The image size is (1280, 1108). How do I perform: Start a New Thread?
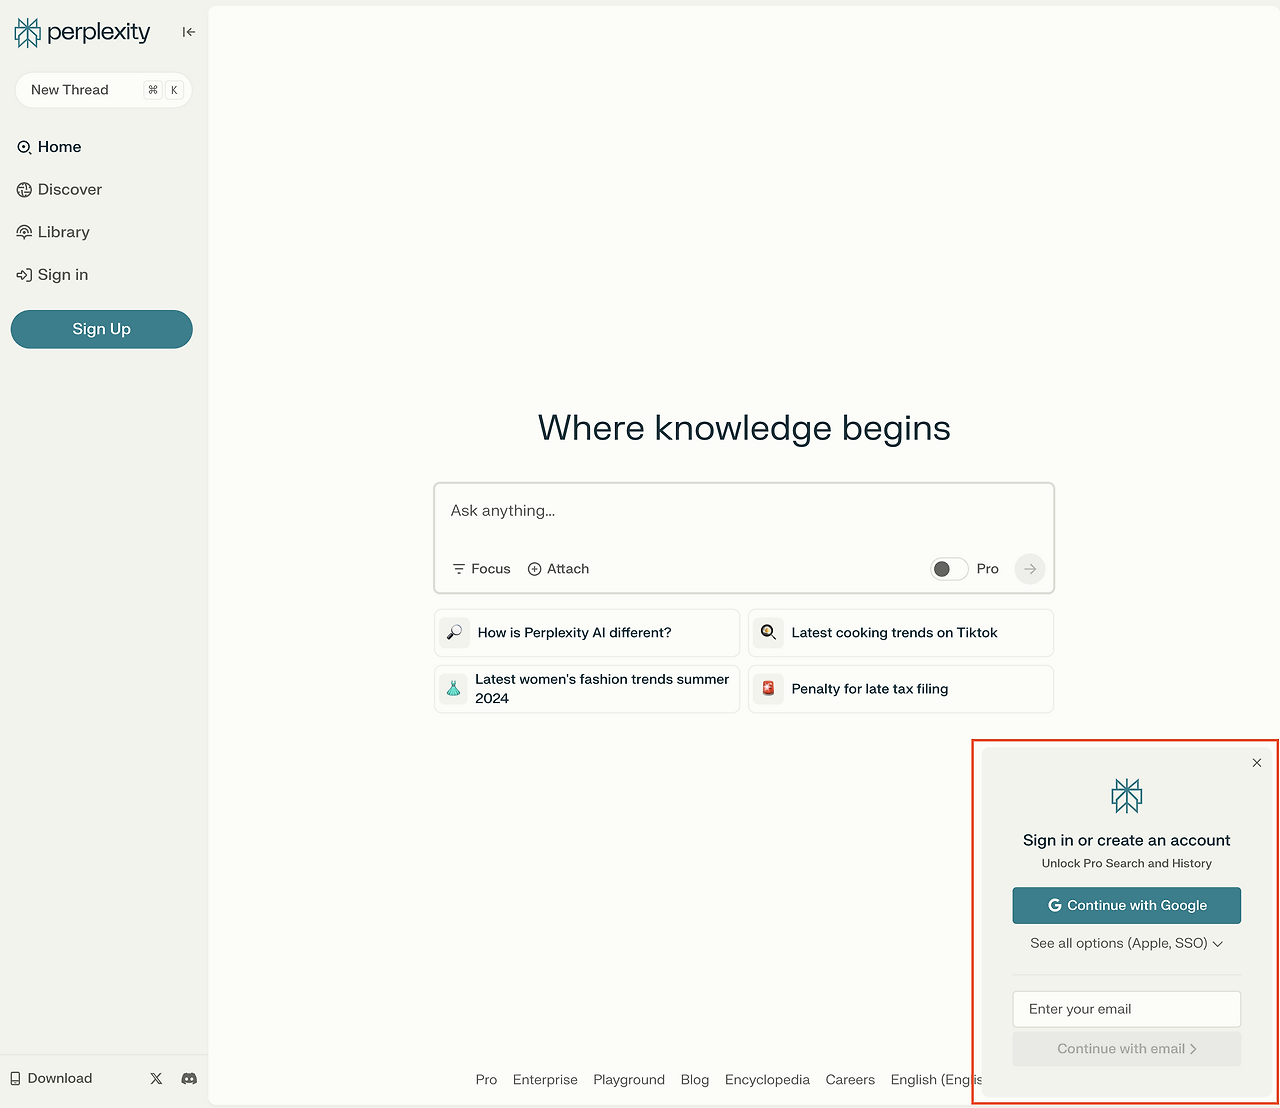pyautogui.click(x=103, y=90)
